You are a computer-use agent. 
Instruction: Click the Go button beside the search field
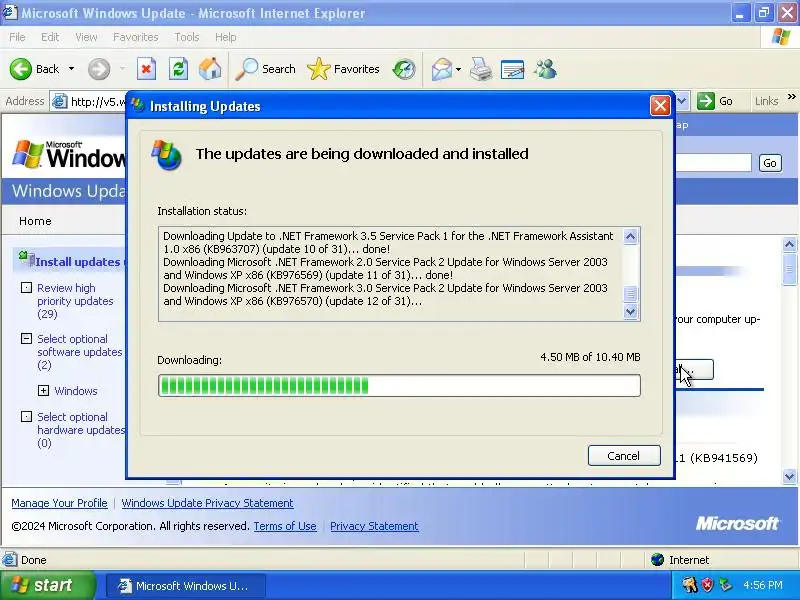[x=770, y=163]
